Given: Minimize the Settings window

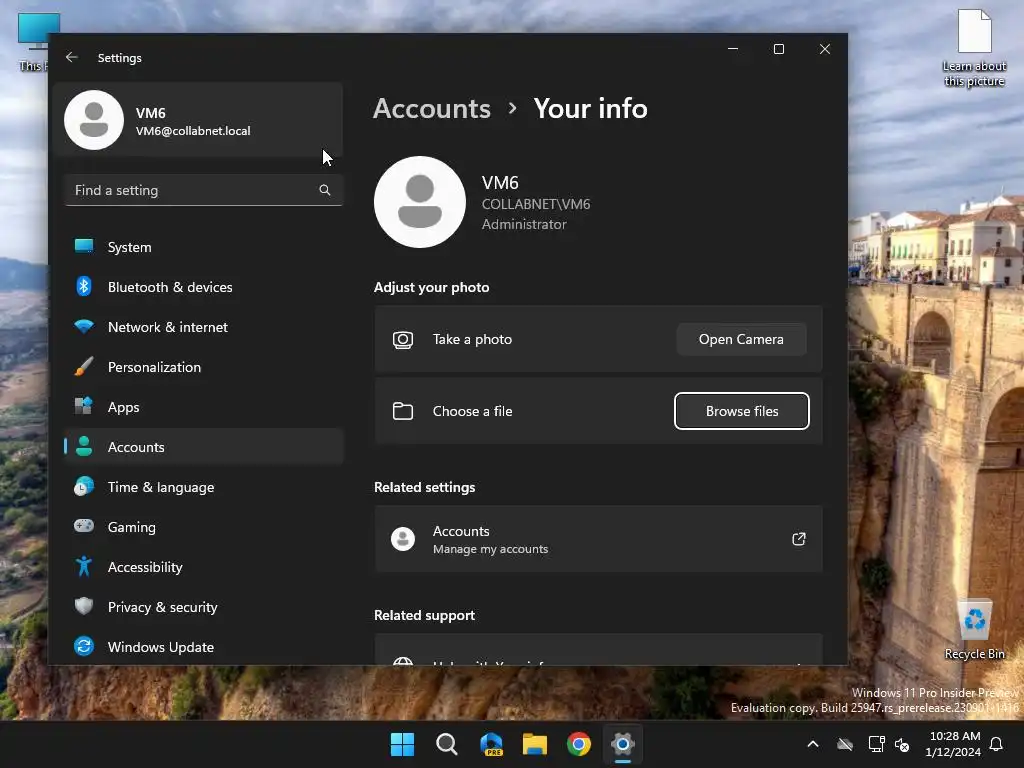Looking at the screenshot, I should 733,49.
